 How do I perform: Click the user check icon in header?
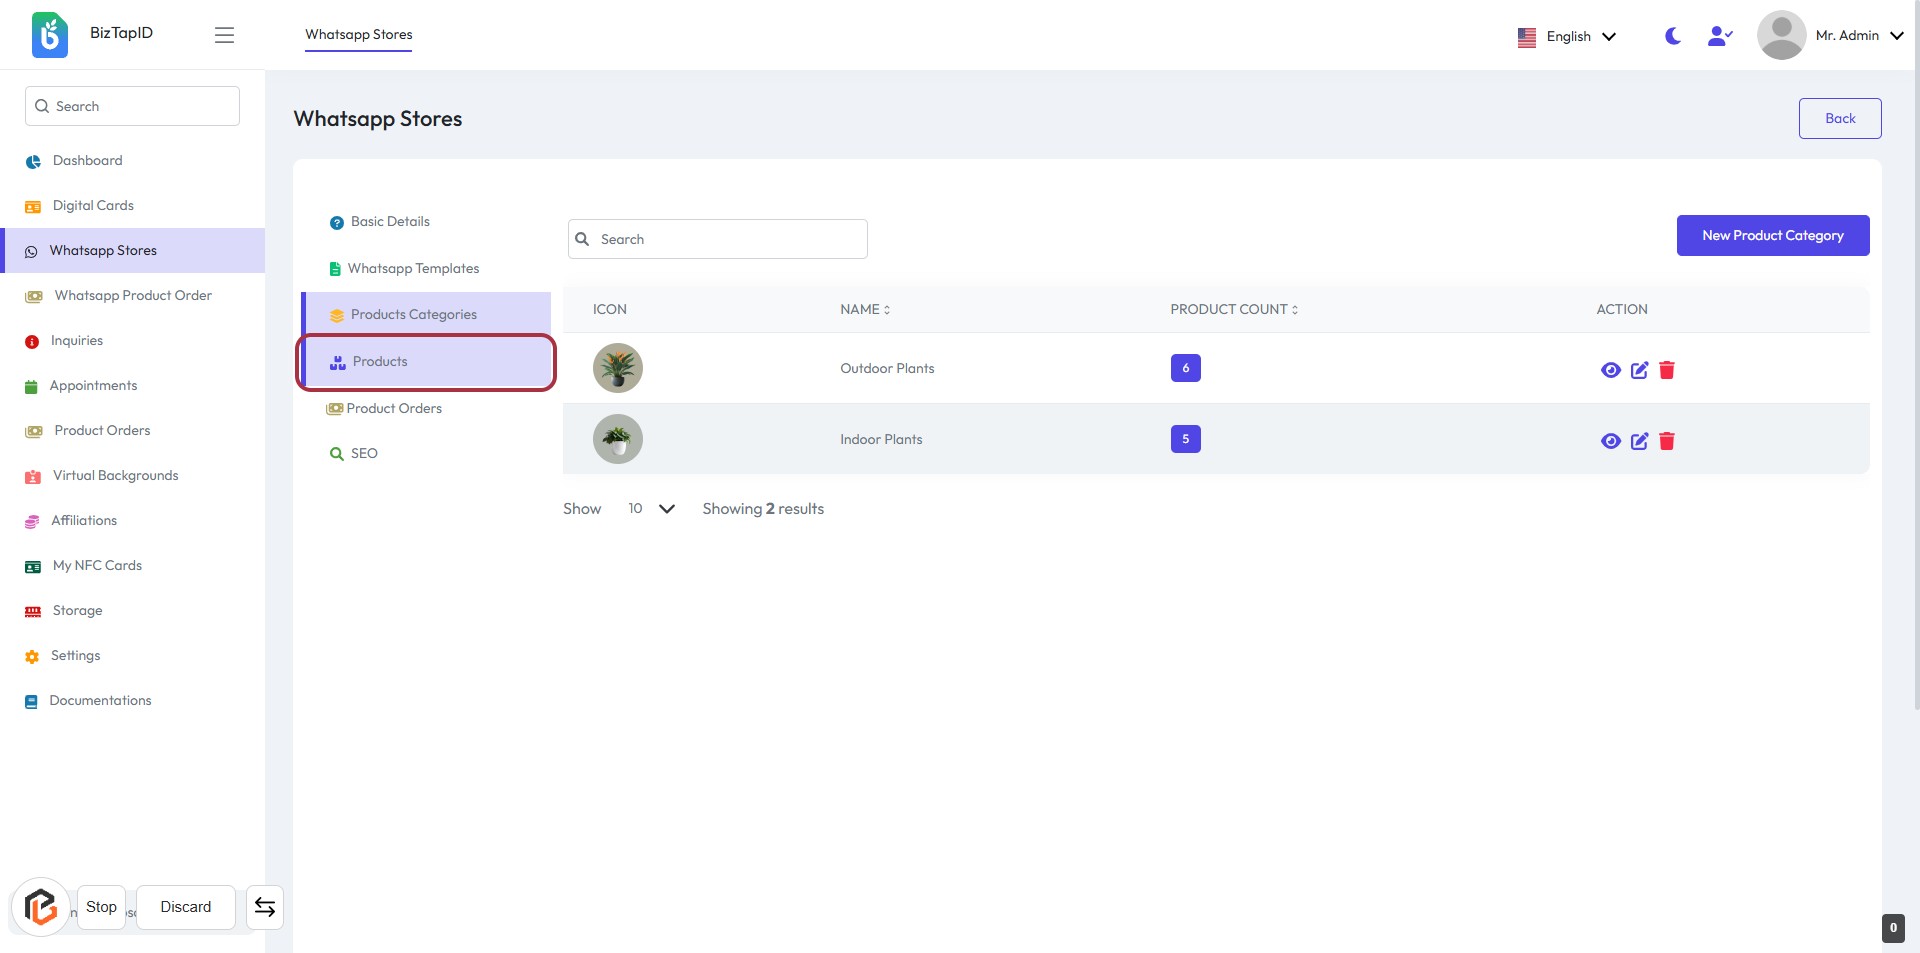click(1719, 36)
